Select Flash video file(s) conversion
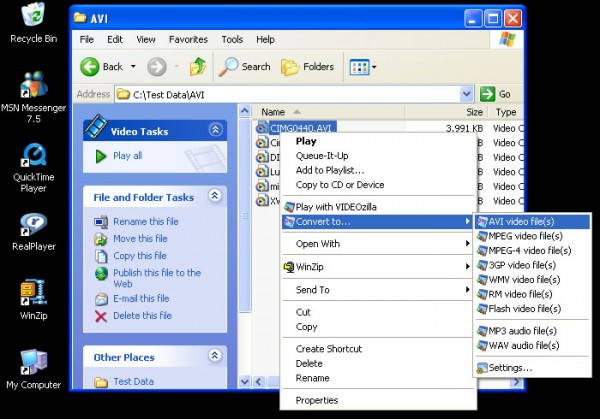The image size is (600, 419). coord(532,308)
